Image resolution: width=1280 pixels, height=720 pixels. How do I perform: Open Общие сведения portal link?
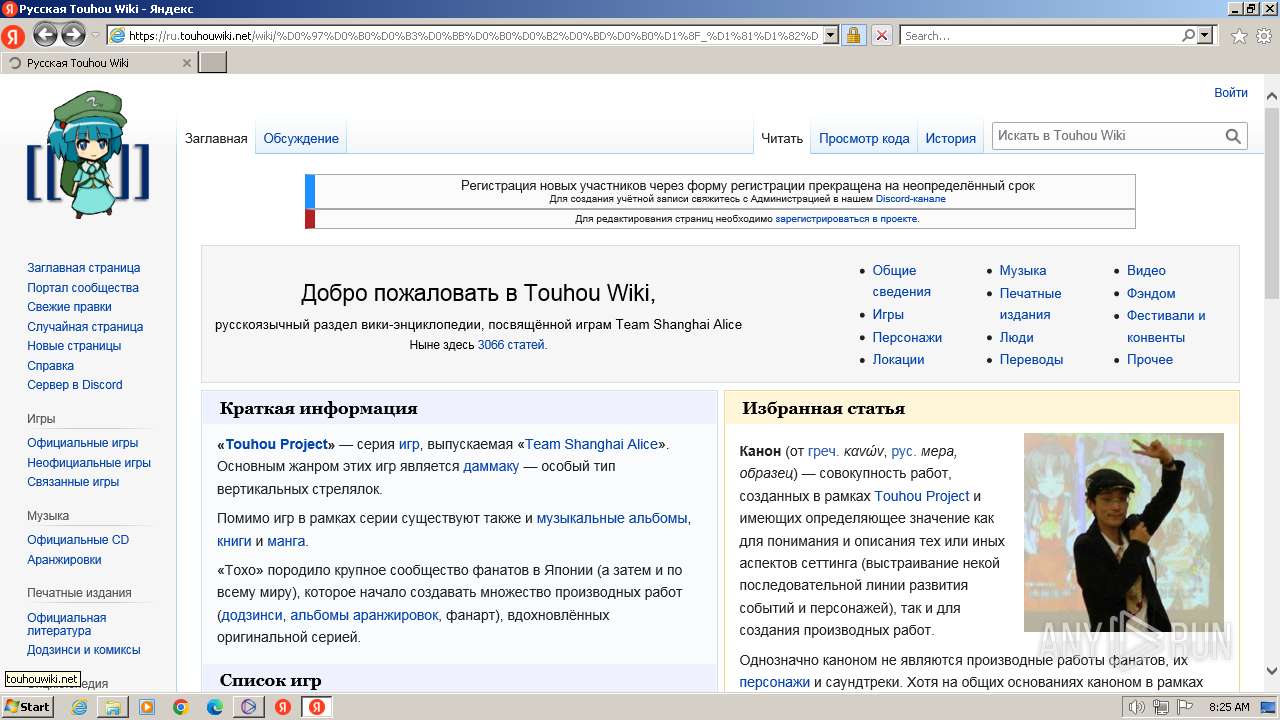tap(902, 281)
